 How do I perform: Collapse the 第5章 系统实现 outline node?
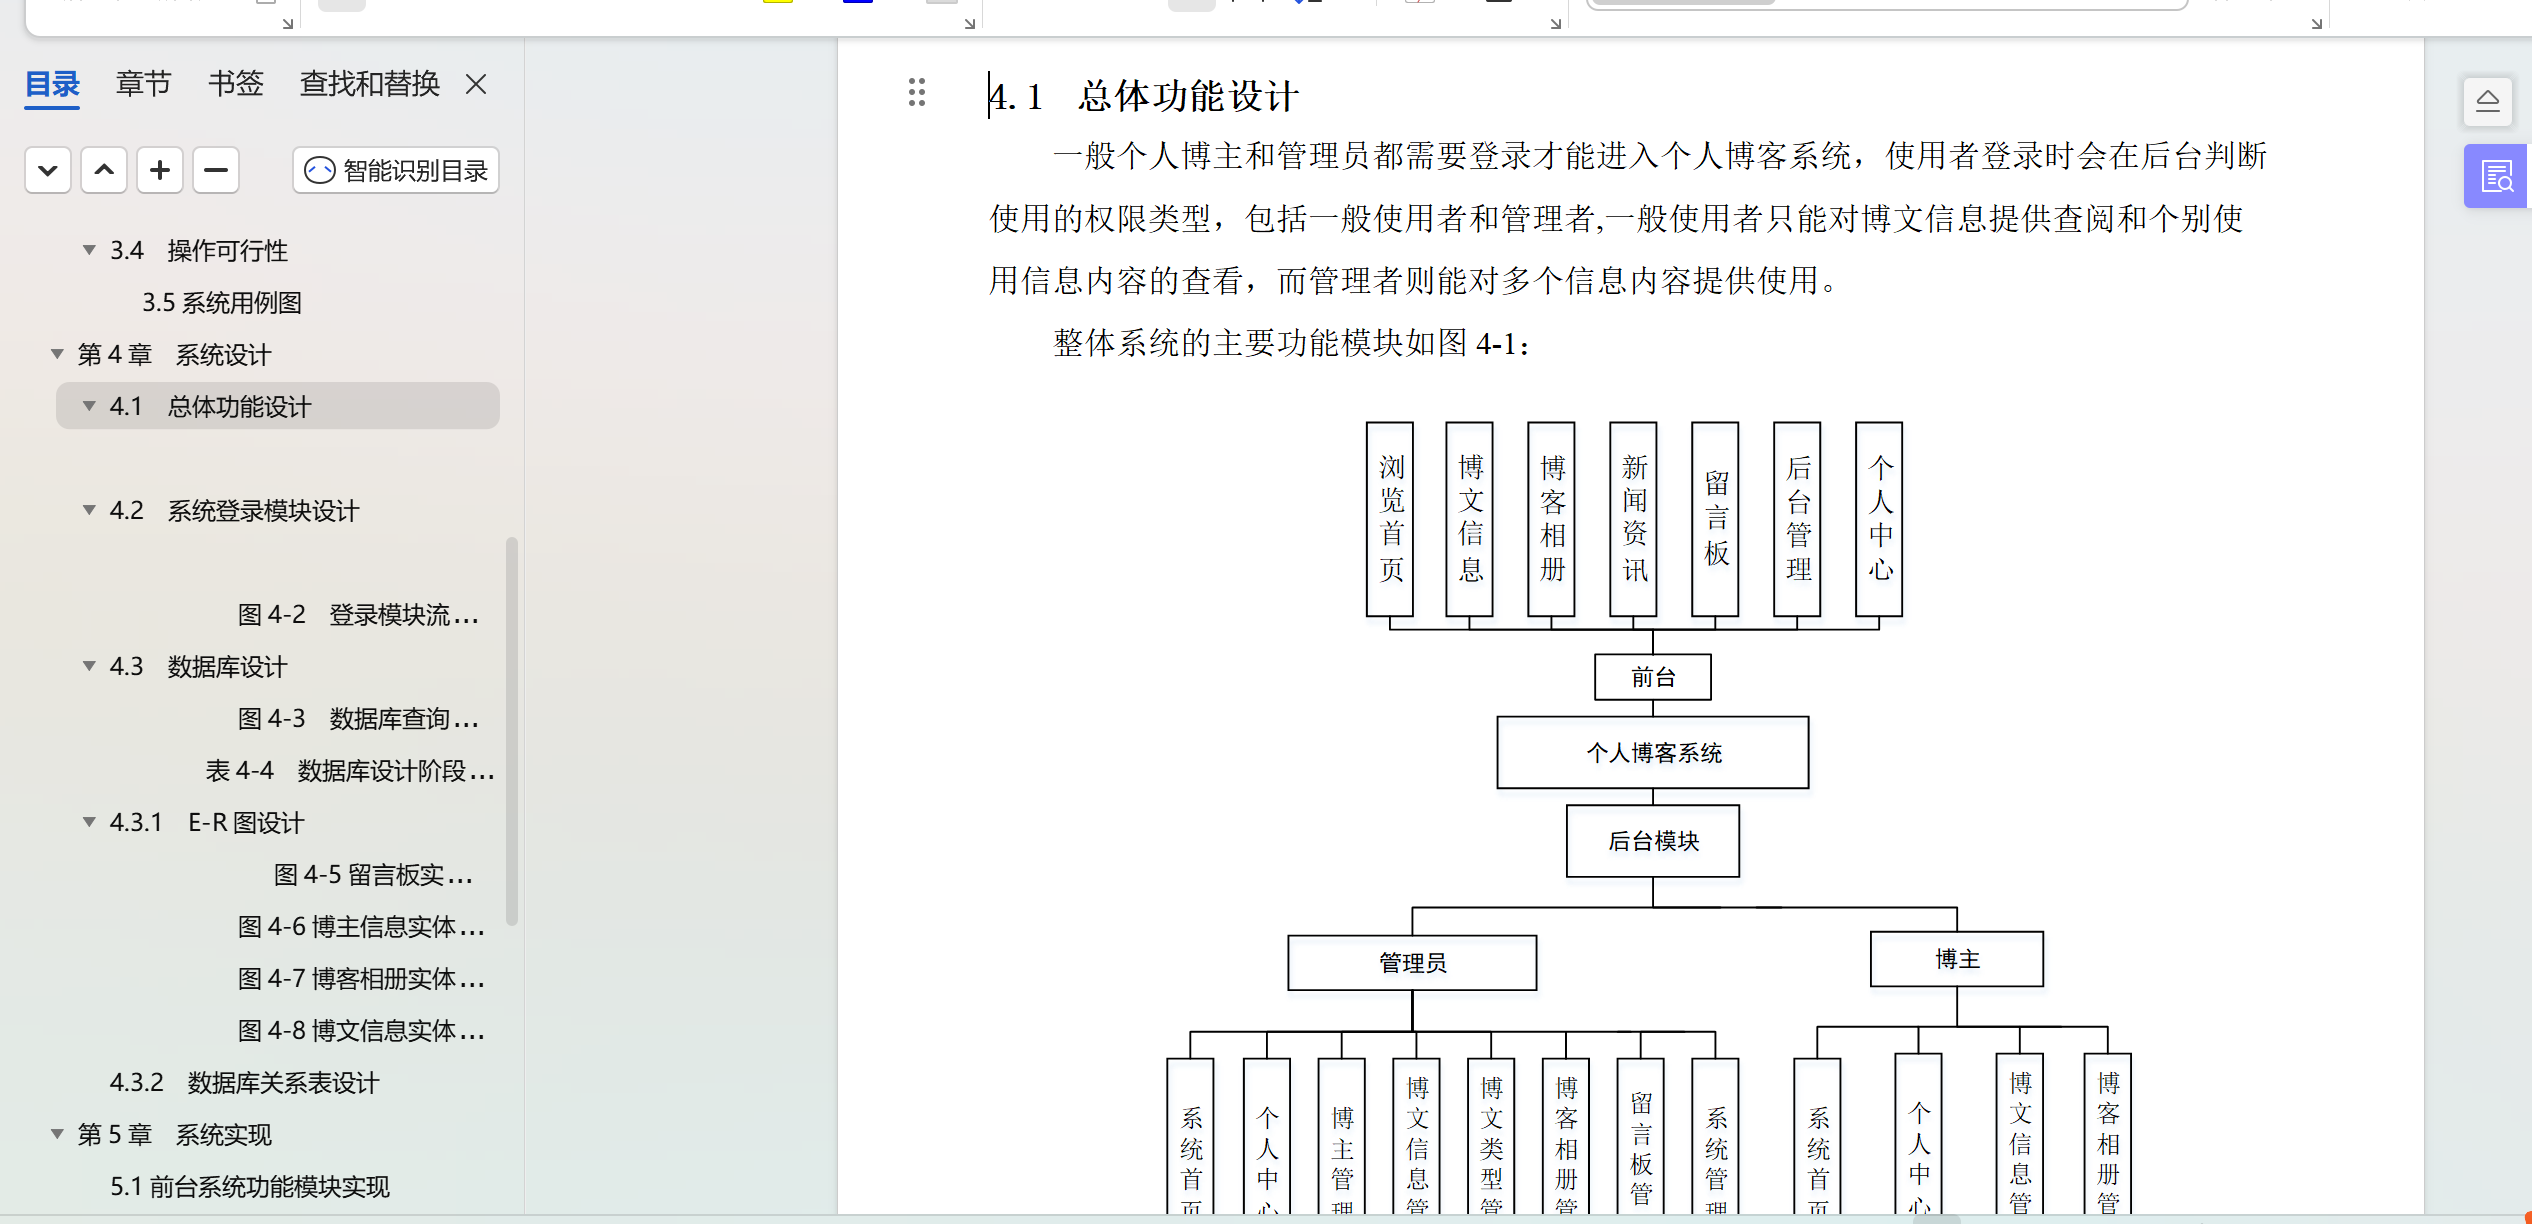tap(58, 1134)
